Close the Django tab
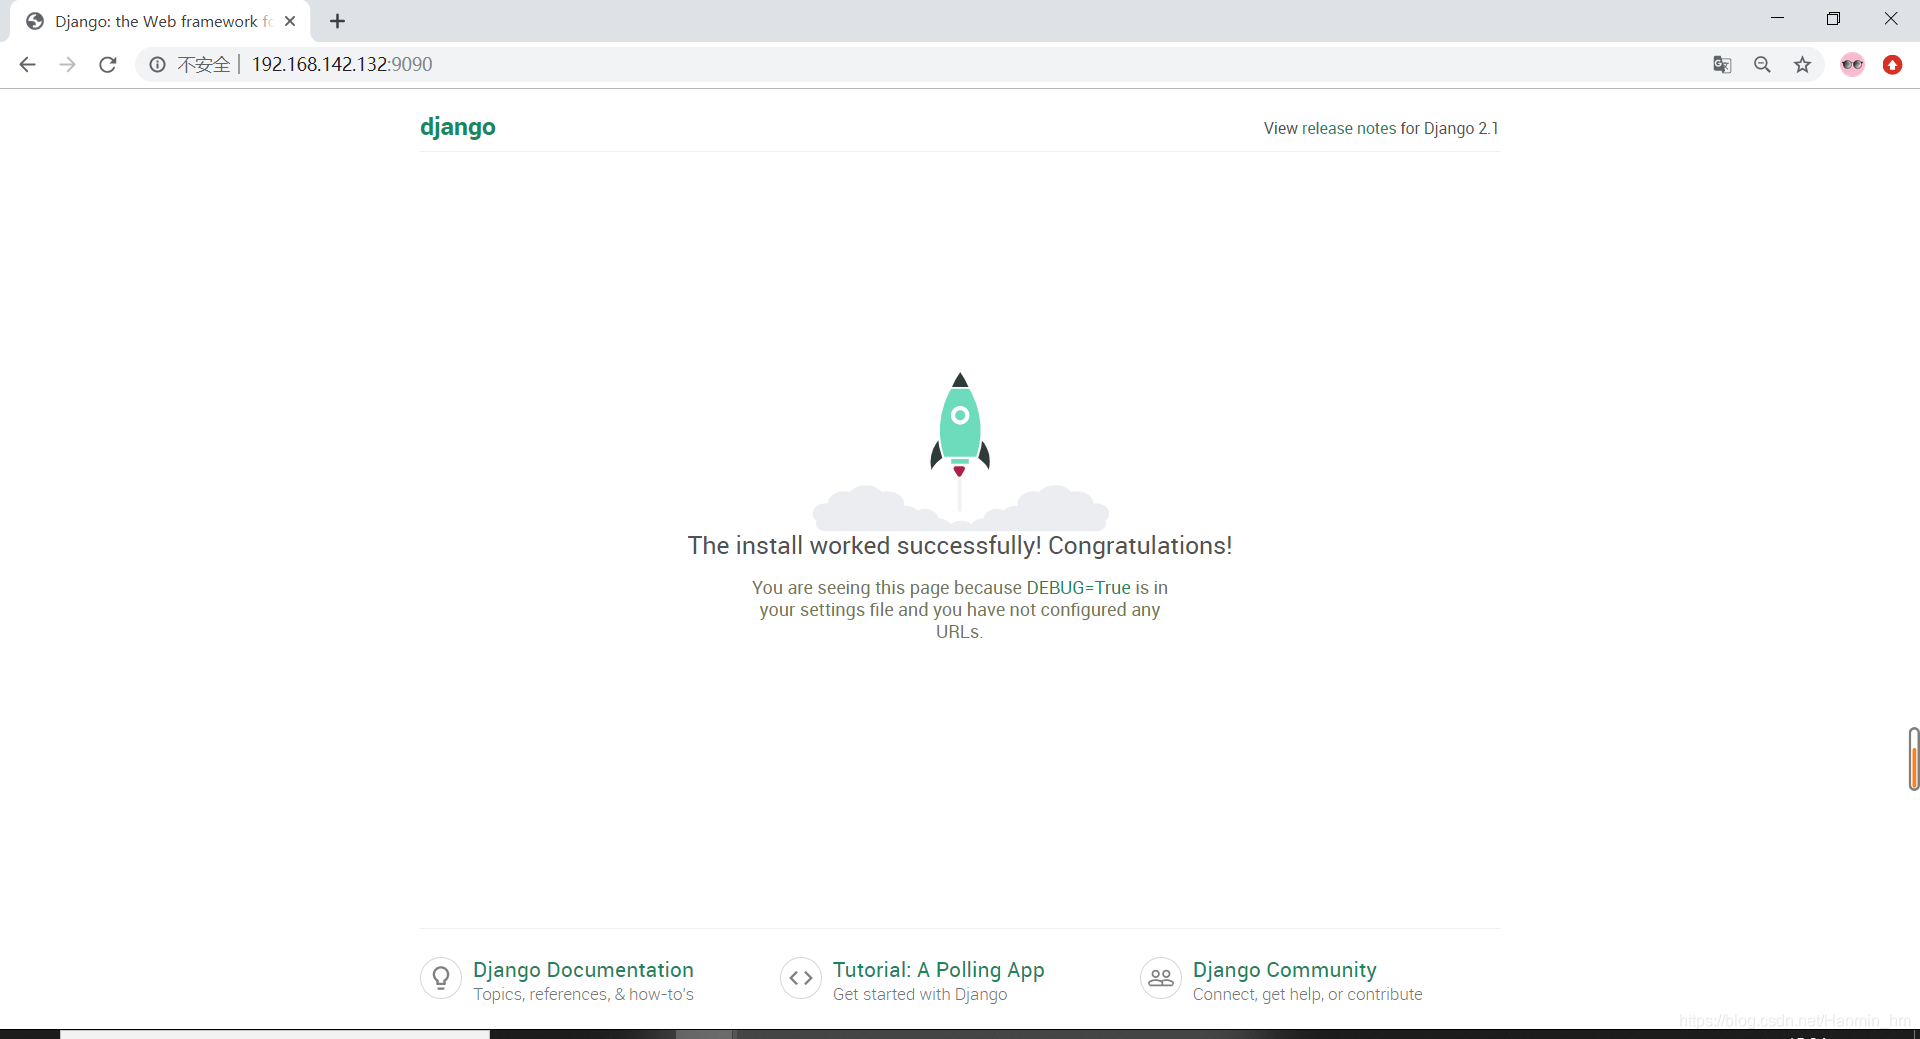Screen dimensions: 1920x1039 [x=290, y=21]
